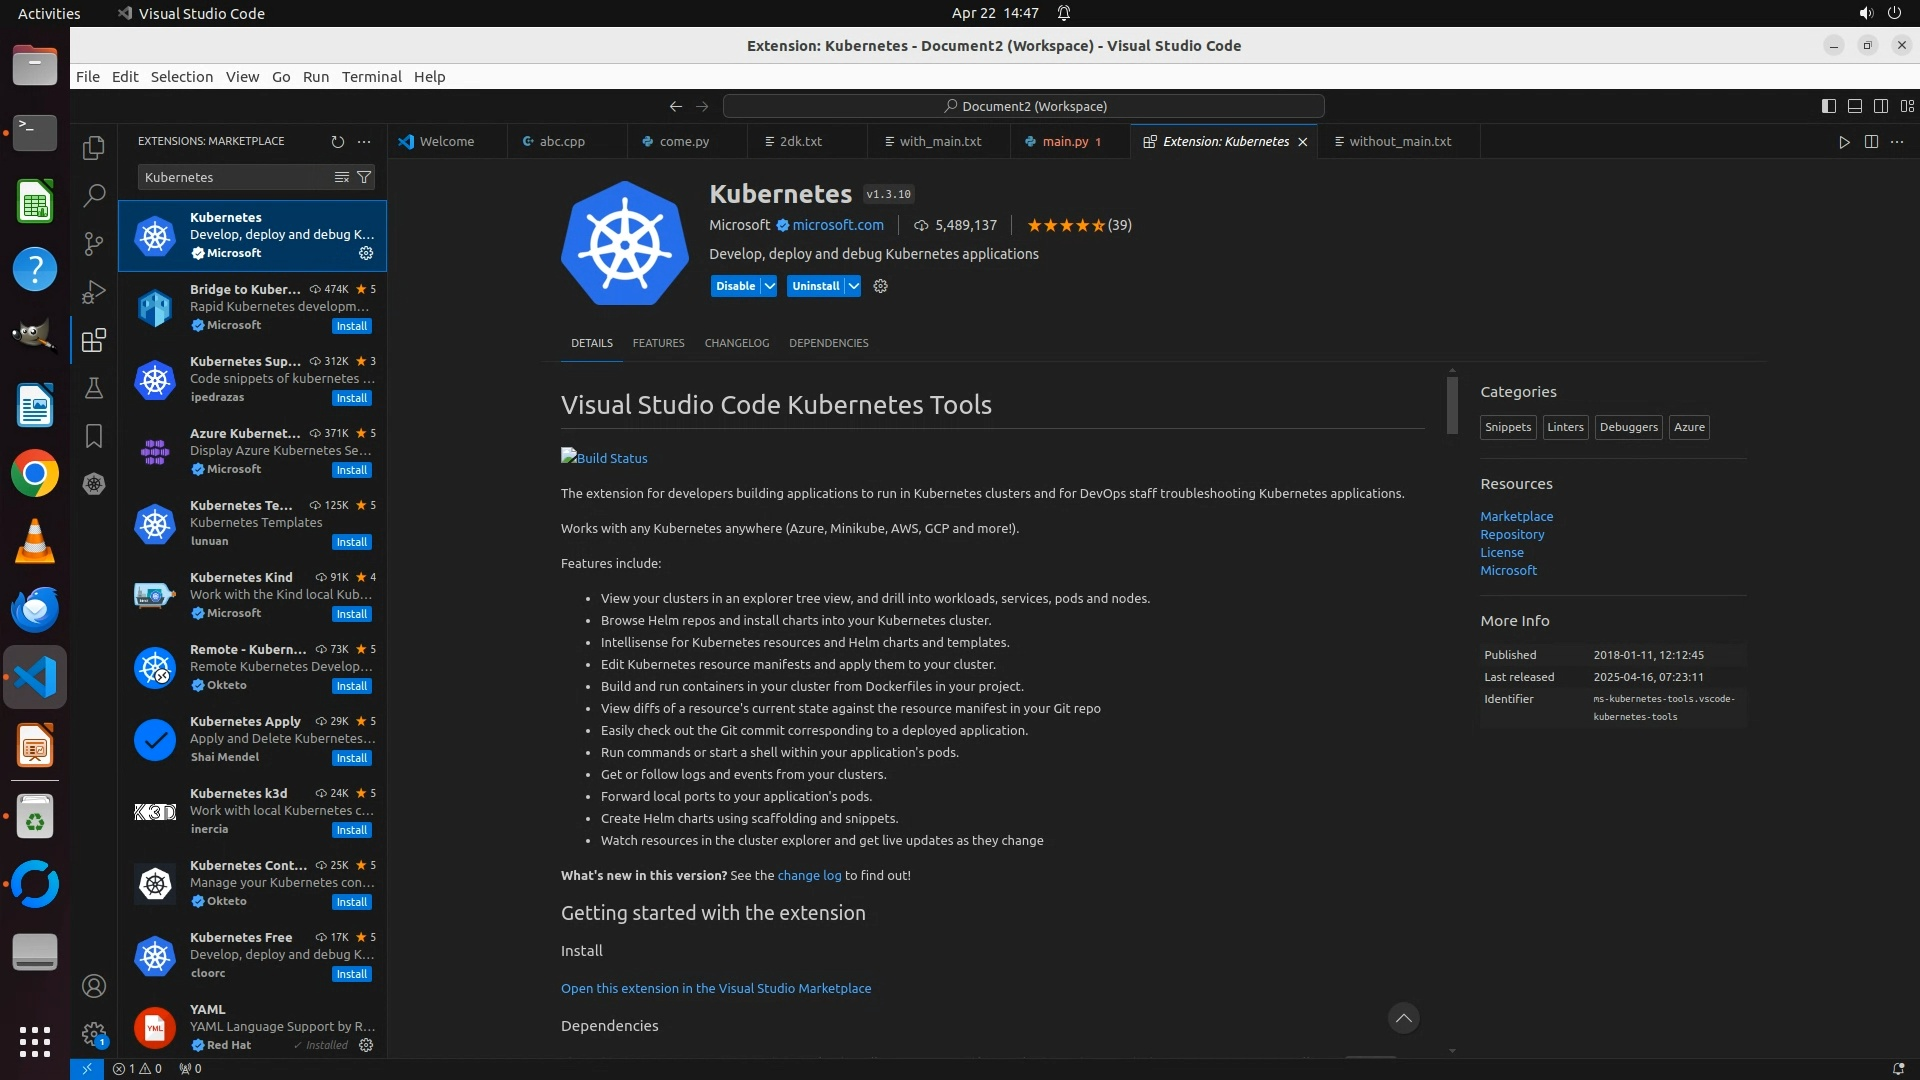The height and width of the screenshot is (1080, 1920).
Task: Install Bridge to Kubernetes extension
Action: (x=351, y=326)
